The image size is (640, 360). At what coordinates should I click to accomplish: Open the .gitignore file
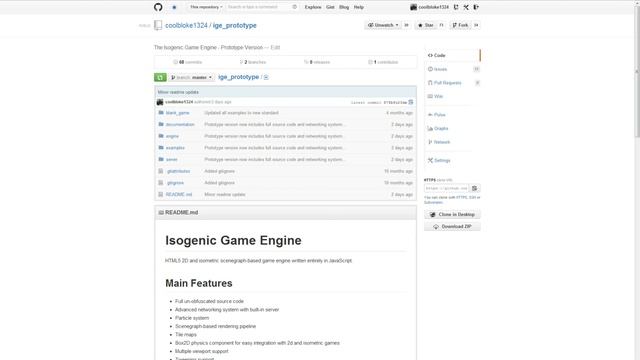click(x=175, y=183)
